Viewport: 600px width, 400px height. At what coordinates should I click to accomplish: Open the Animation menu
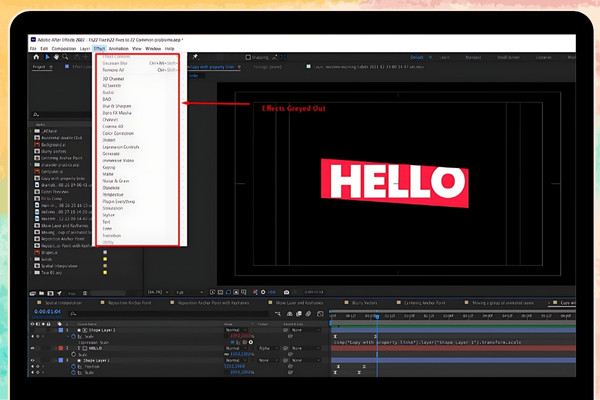tap(119, 49)
